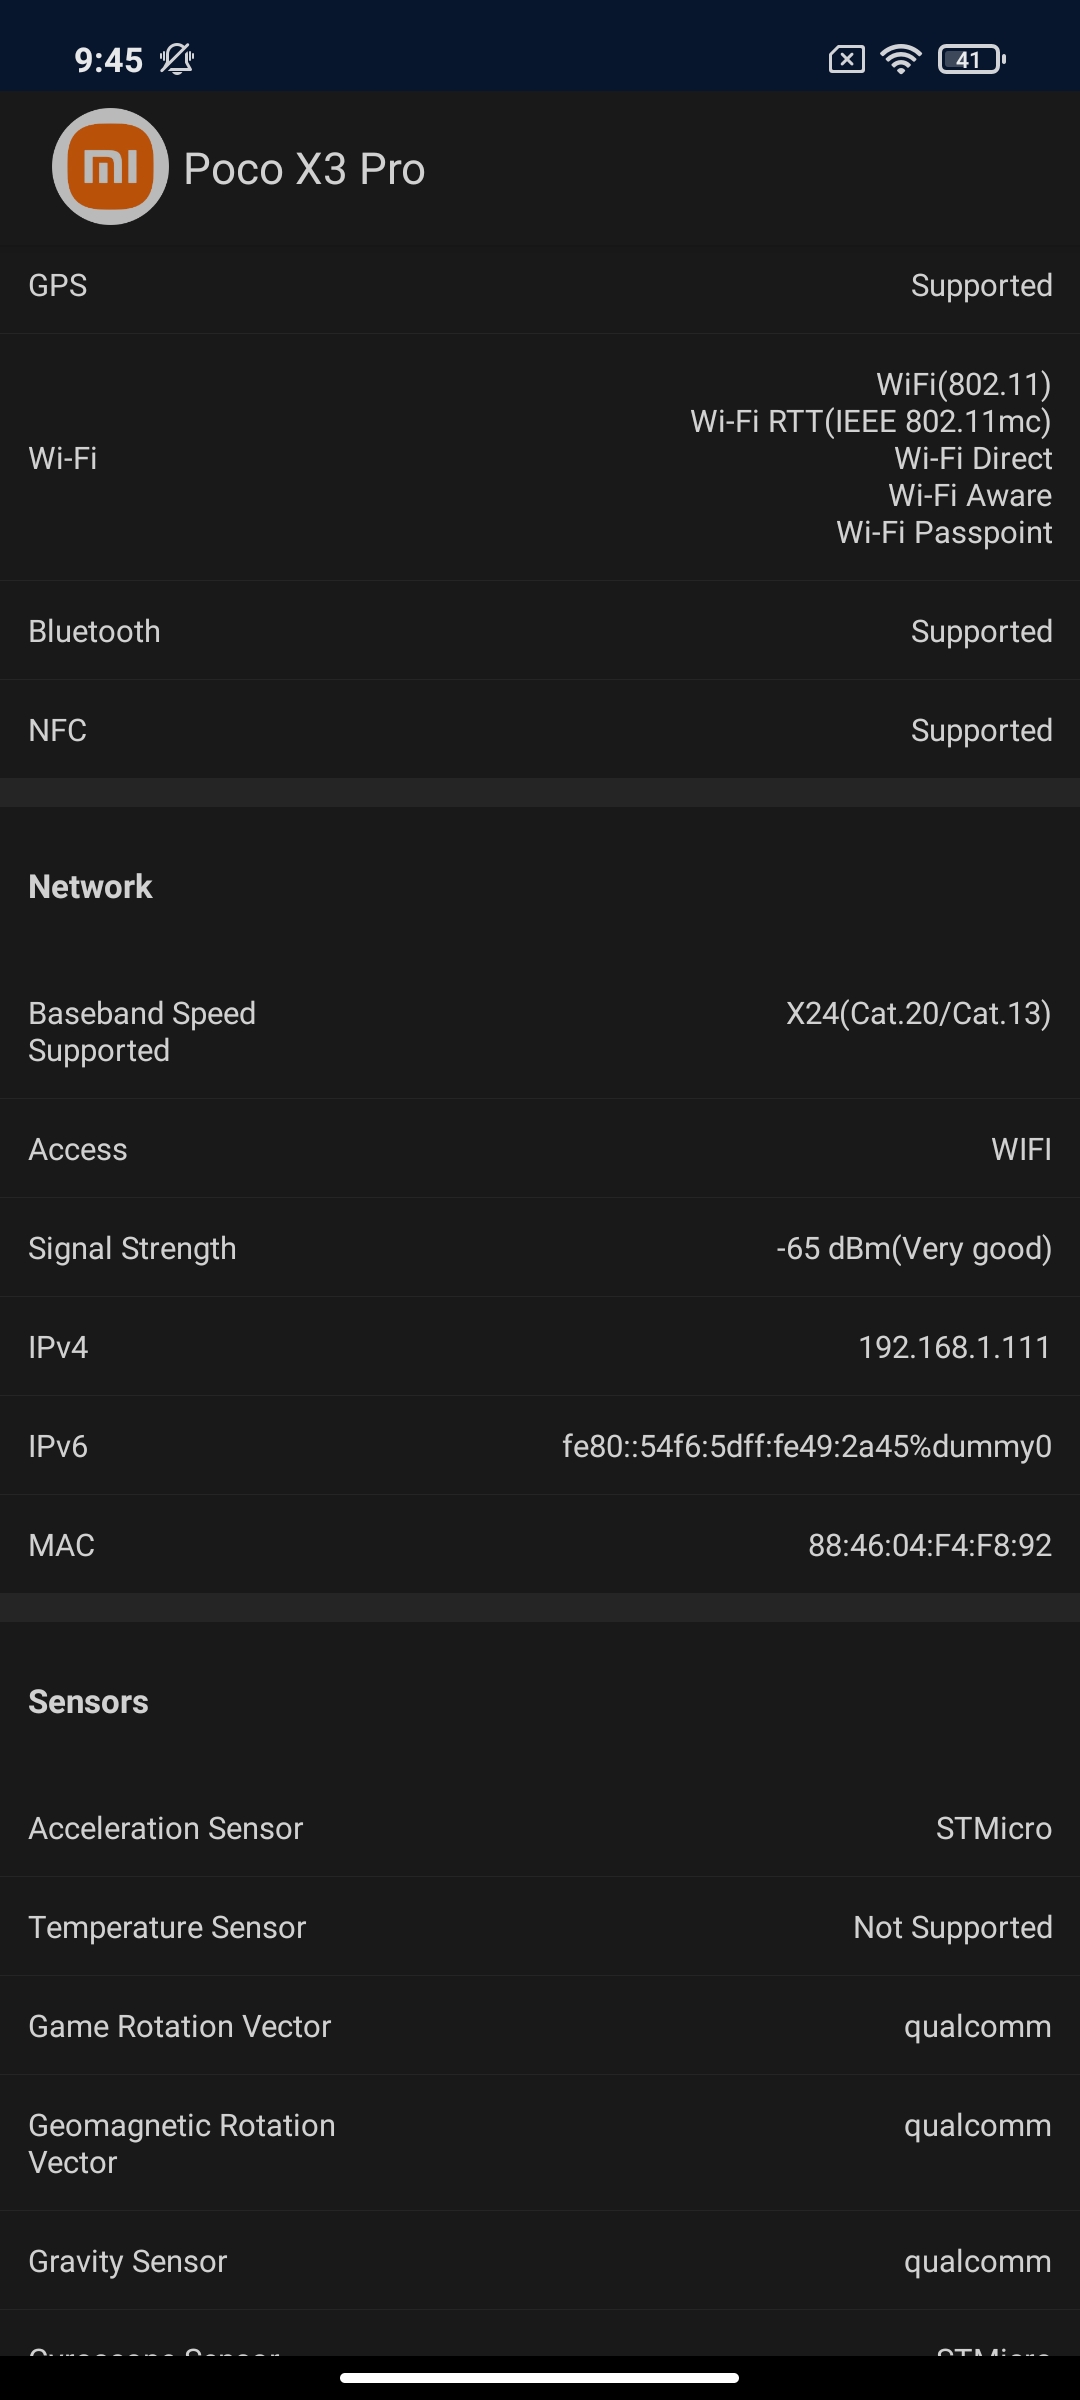The image size is (1080, 2400).
Task: Tap the MAC address row
Action: [x=540, y=1546]
